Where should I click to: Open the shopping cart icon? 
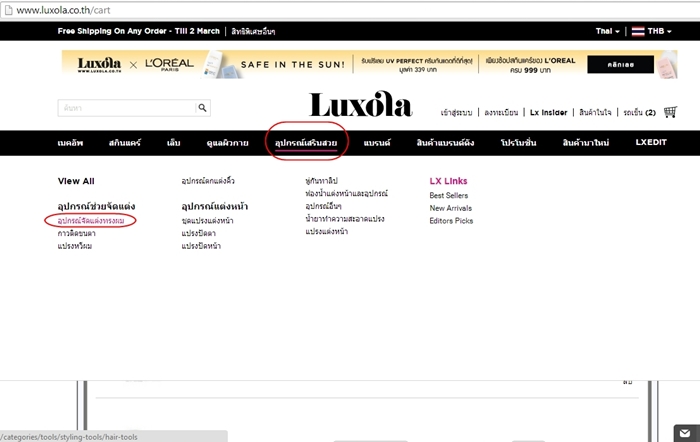point(670,112)
